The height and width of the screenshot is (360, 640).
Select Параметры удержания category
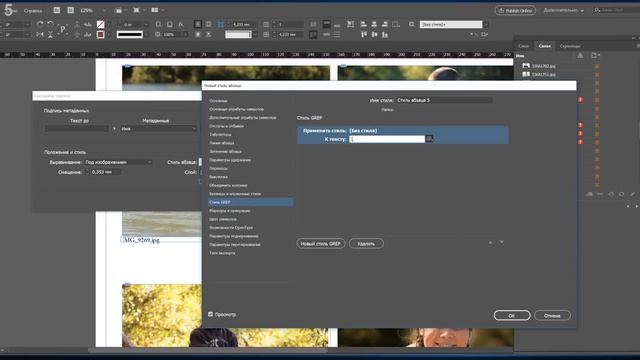tap(230, 160)
